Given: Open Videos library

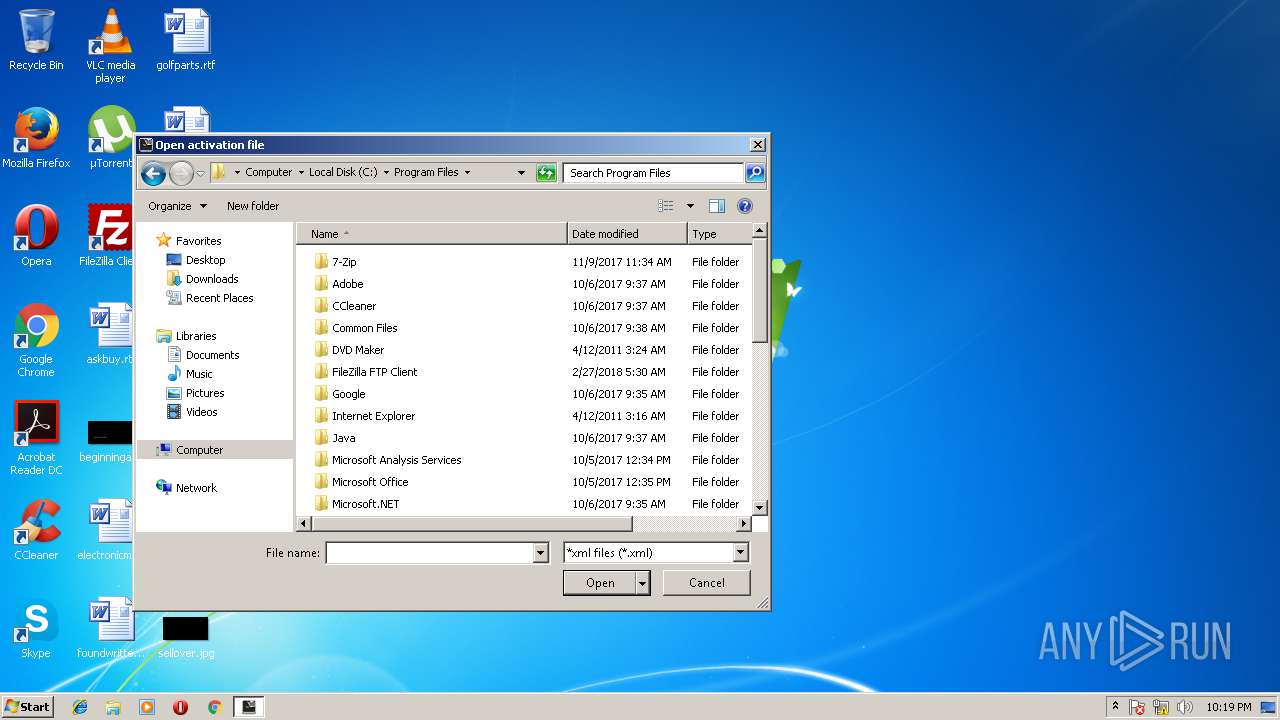Looking at the screenshot, I should click(x=201, y=412).
